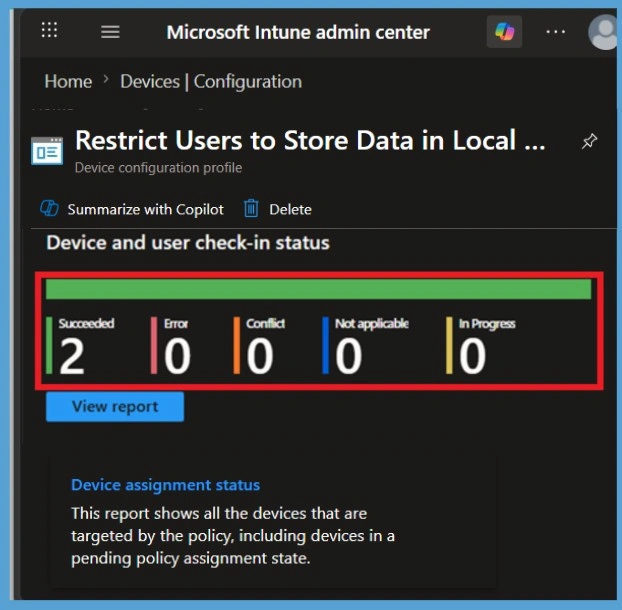The width and height of the screenshot is (622, 610).
Task: Toggle the hamburger navigation menu
Action: [110, 32]
